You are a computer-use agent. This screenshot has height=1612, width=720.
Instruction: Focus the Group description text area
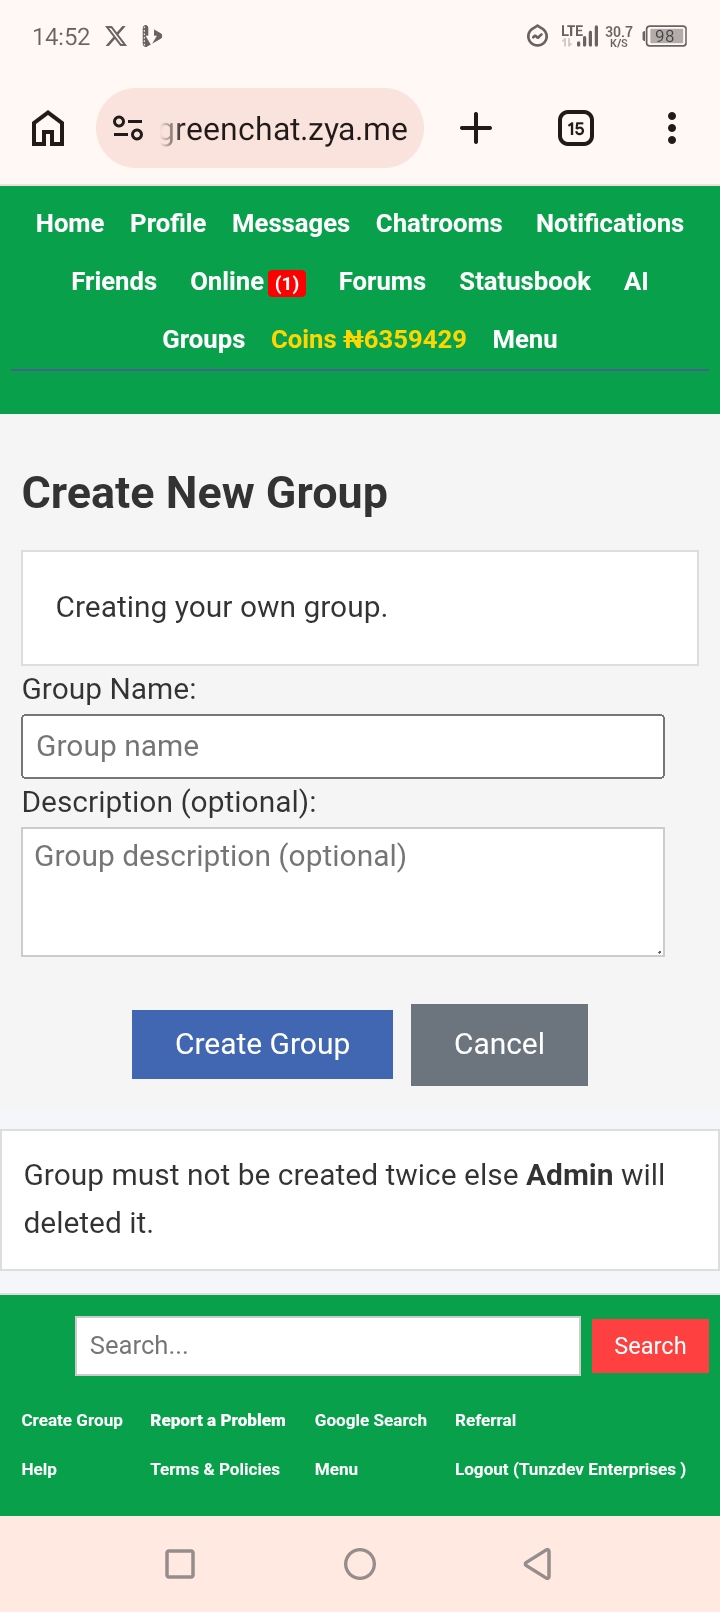tap(343, 892)
